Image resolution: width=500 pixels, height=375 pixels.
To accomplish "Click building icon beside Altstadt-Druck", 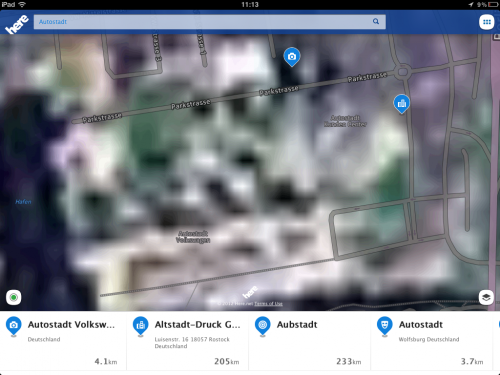I will pyautogui.click(x=141, y=326).
